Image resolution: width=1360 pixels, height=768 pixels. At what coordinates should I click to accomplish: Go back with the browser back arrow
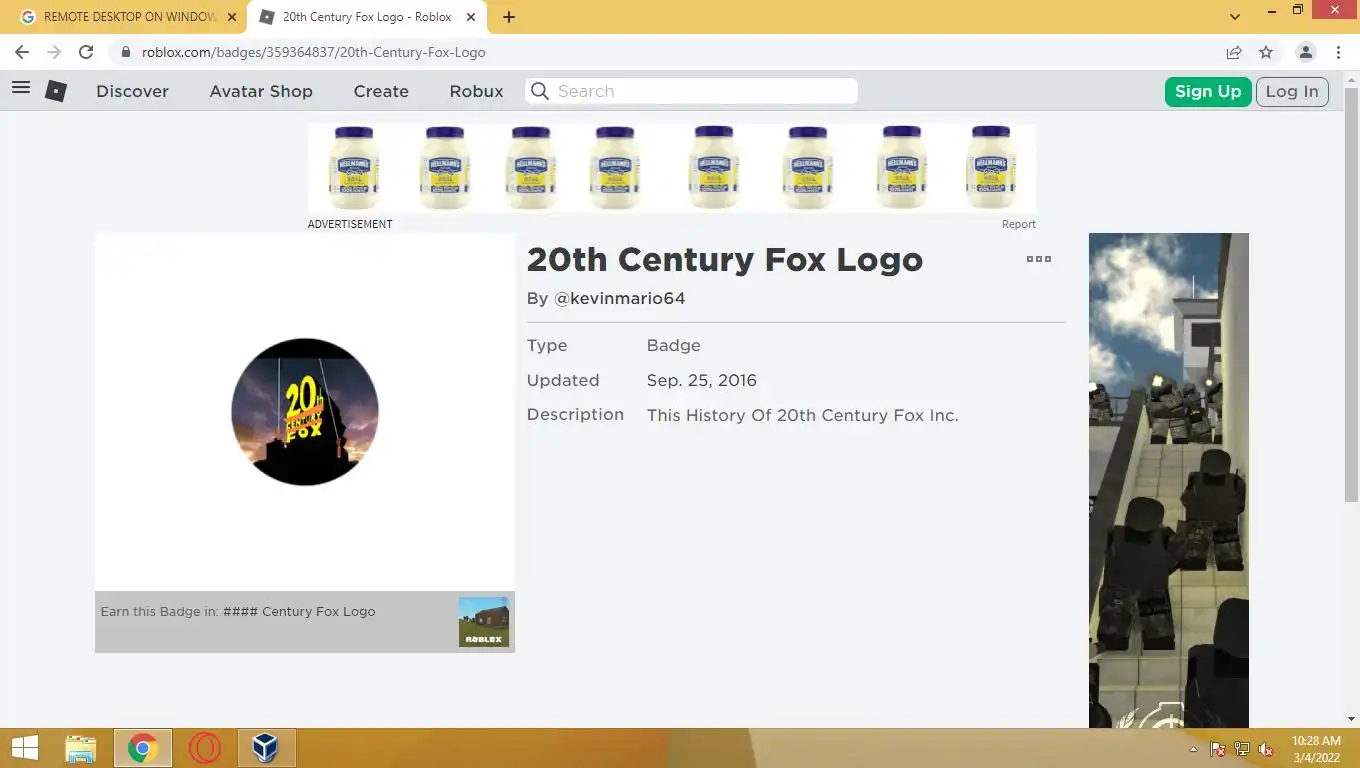click(22, 52)
